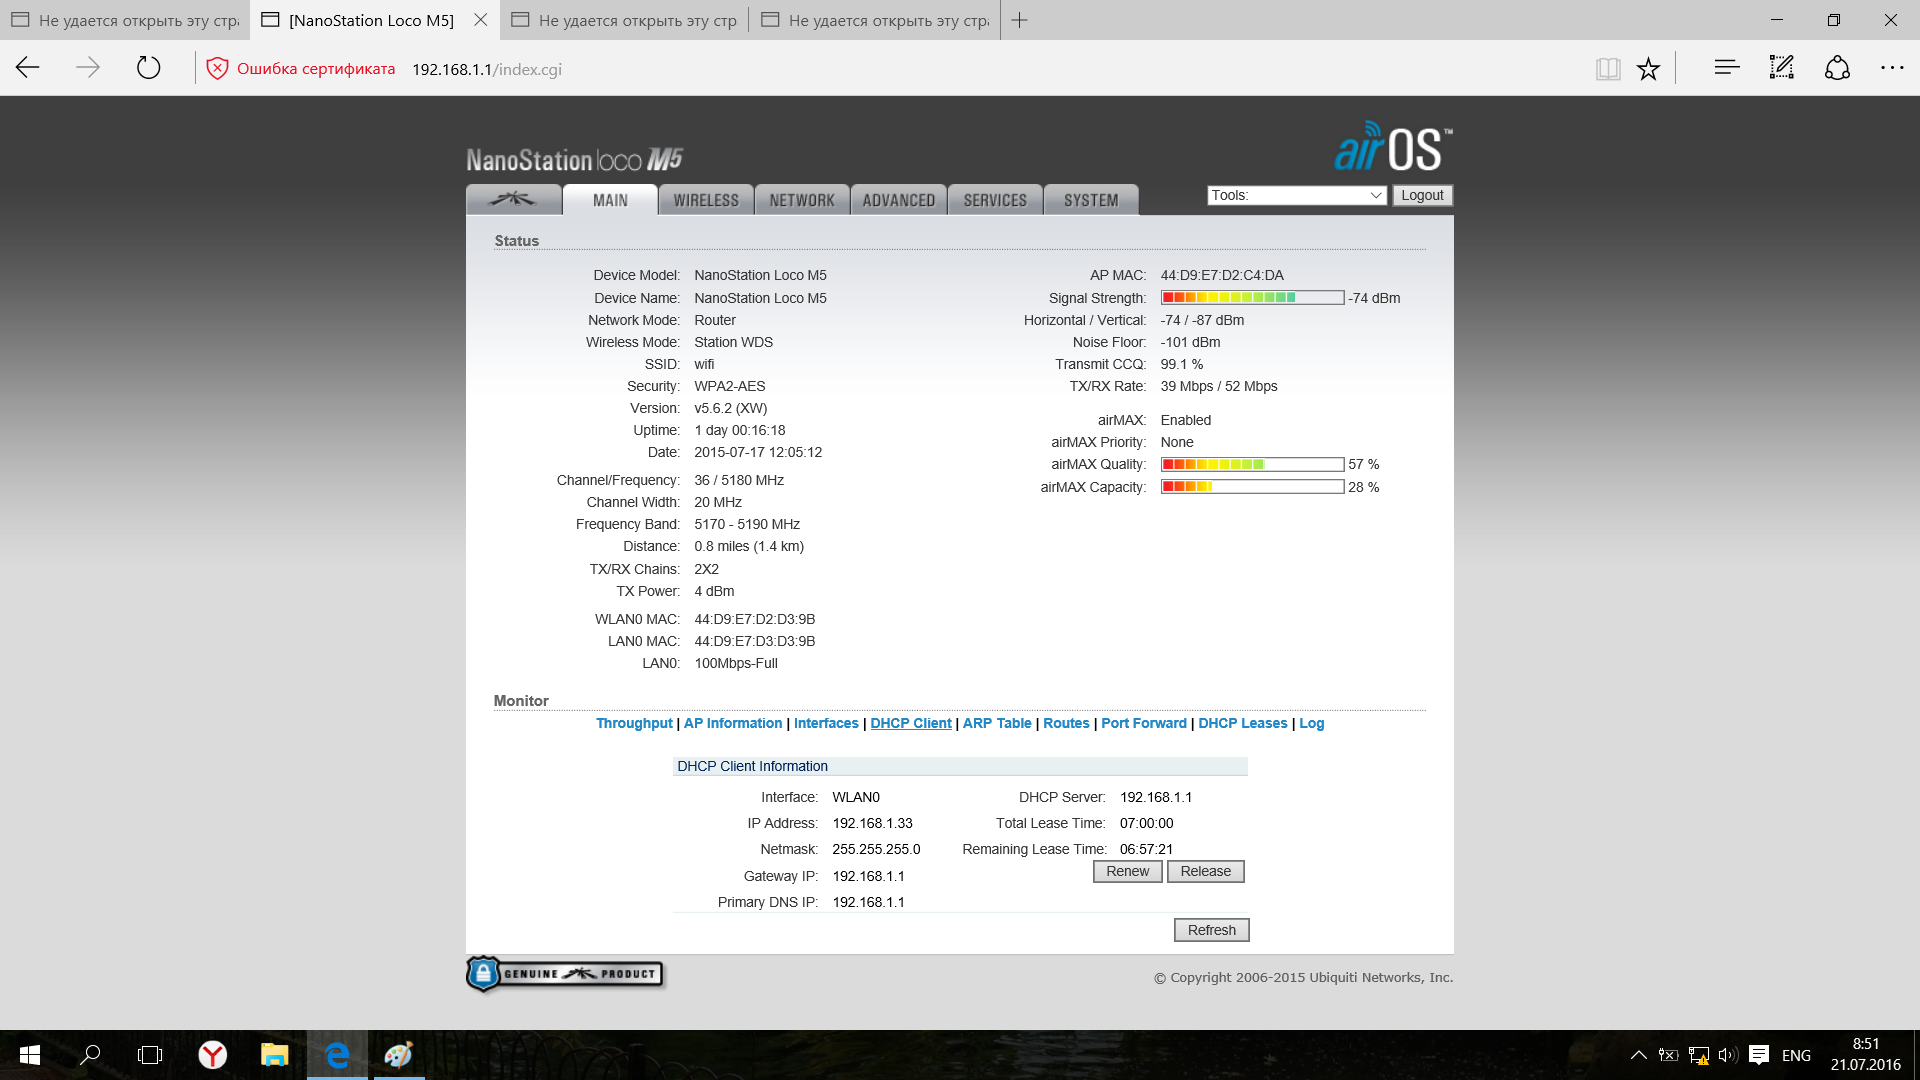The image size is (1920, 1080).
Task: Open the SERVICES tab
Action: (x=995, y=200)
